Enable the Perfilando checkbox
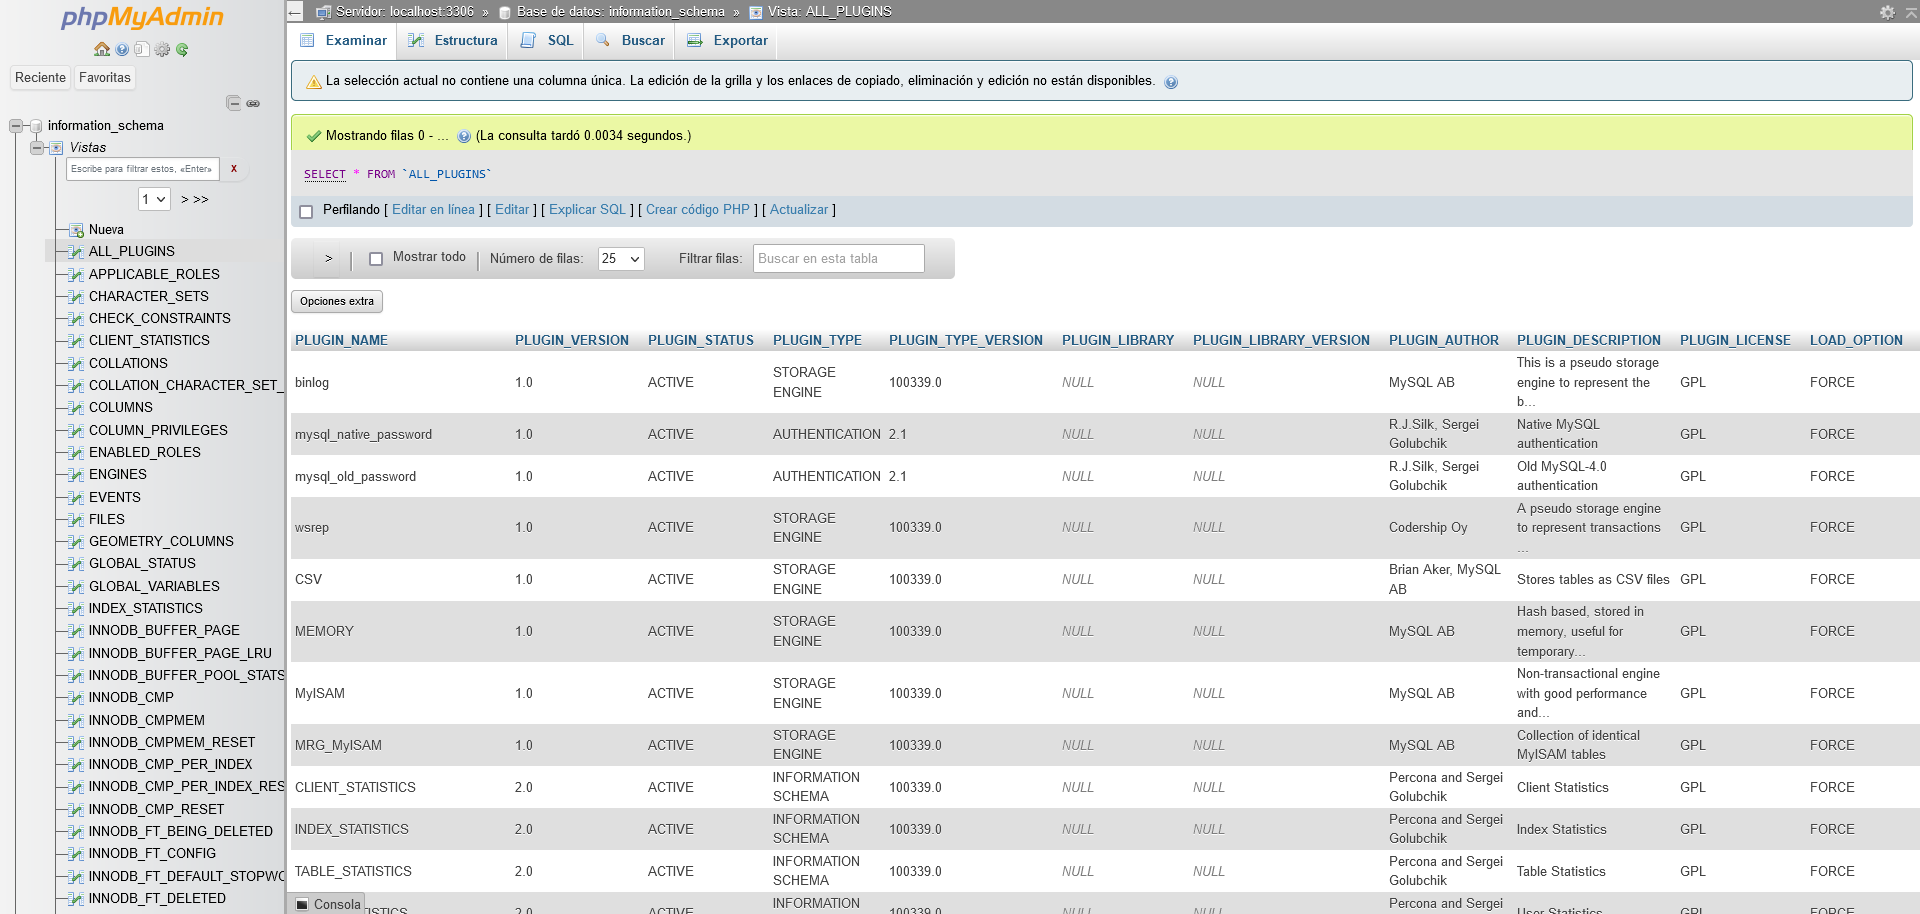The image size is (1920, 914). click(x=306, y=211)
